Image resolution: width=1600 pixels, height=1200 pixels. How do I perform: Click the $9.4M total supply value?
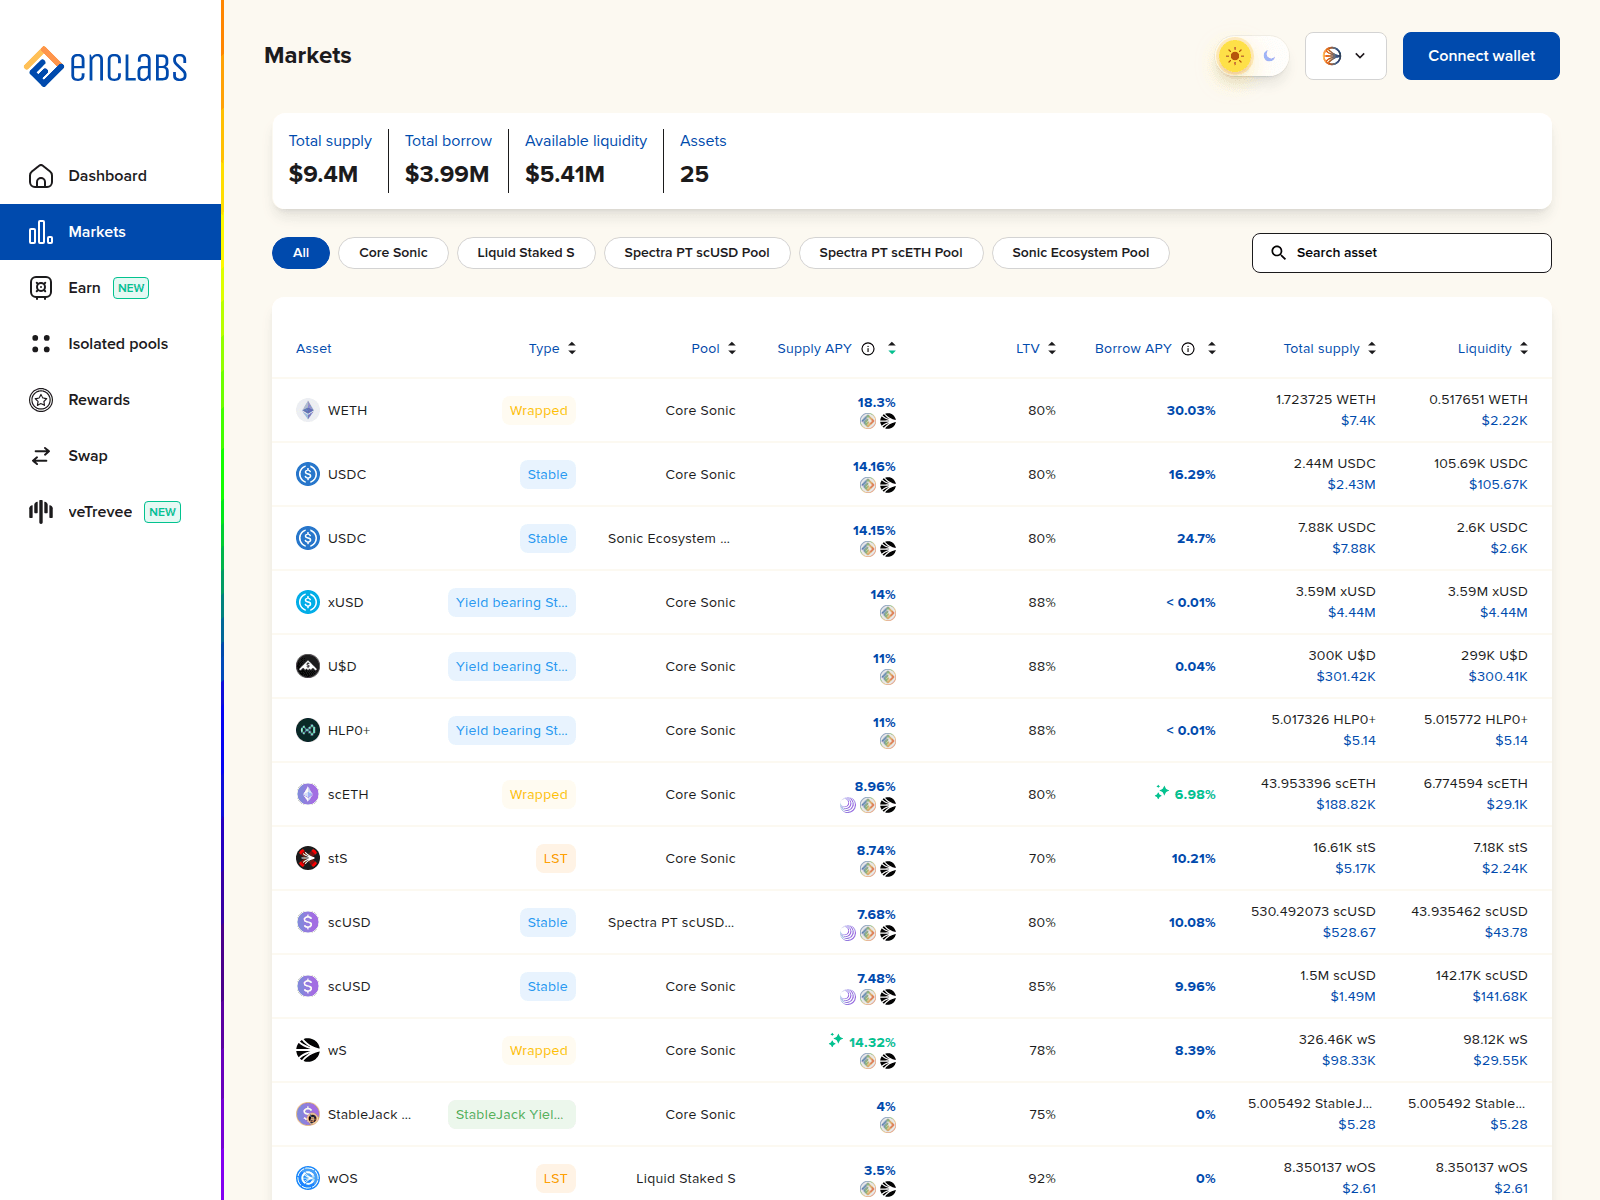(323, 174)
